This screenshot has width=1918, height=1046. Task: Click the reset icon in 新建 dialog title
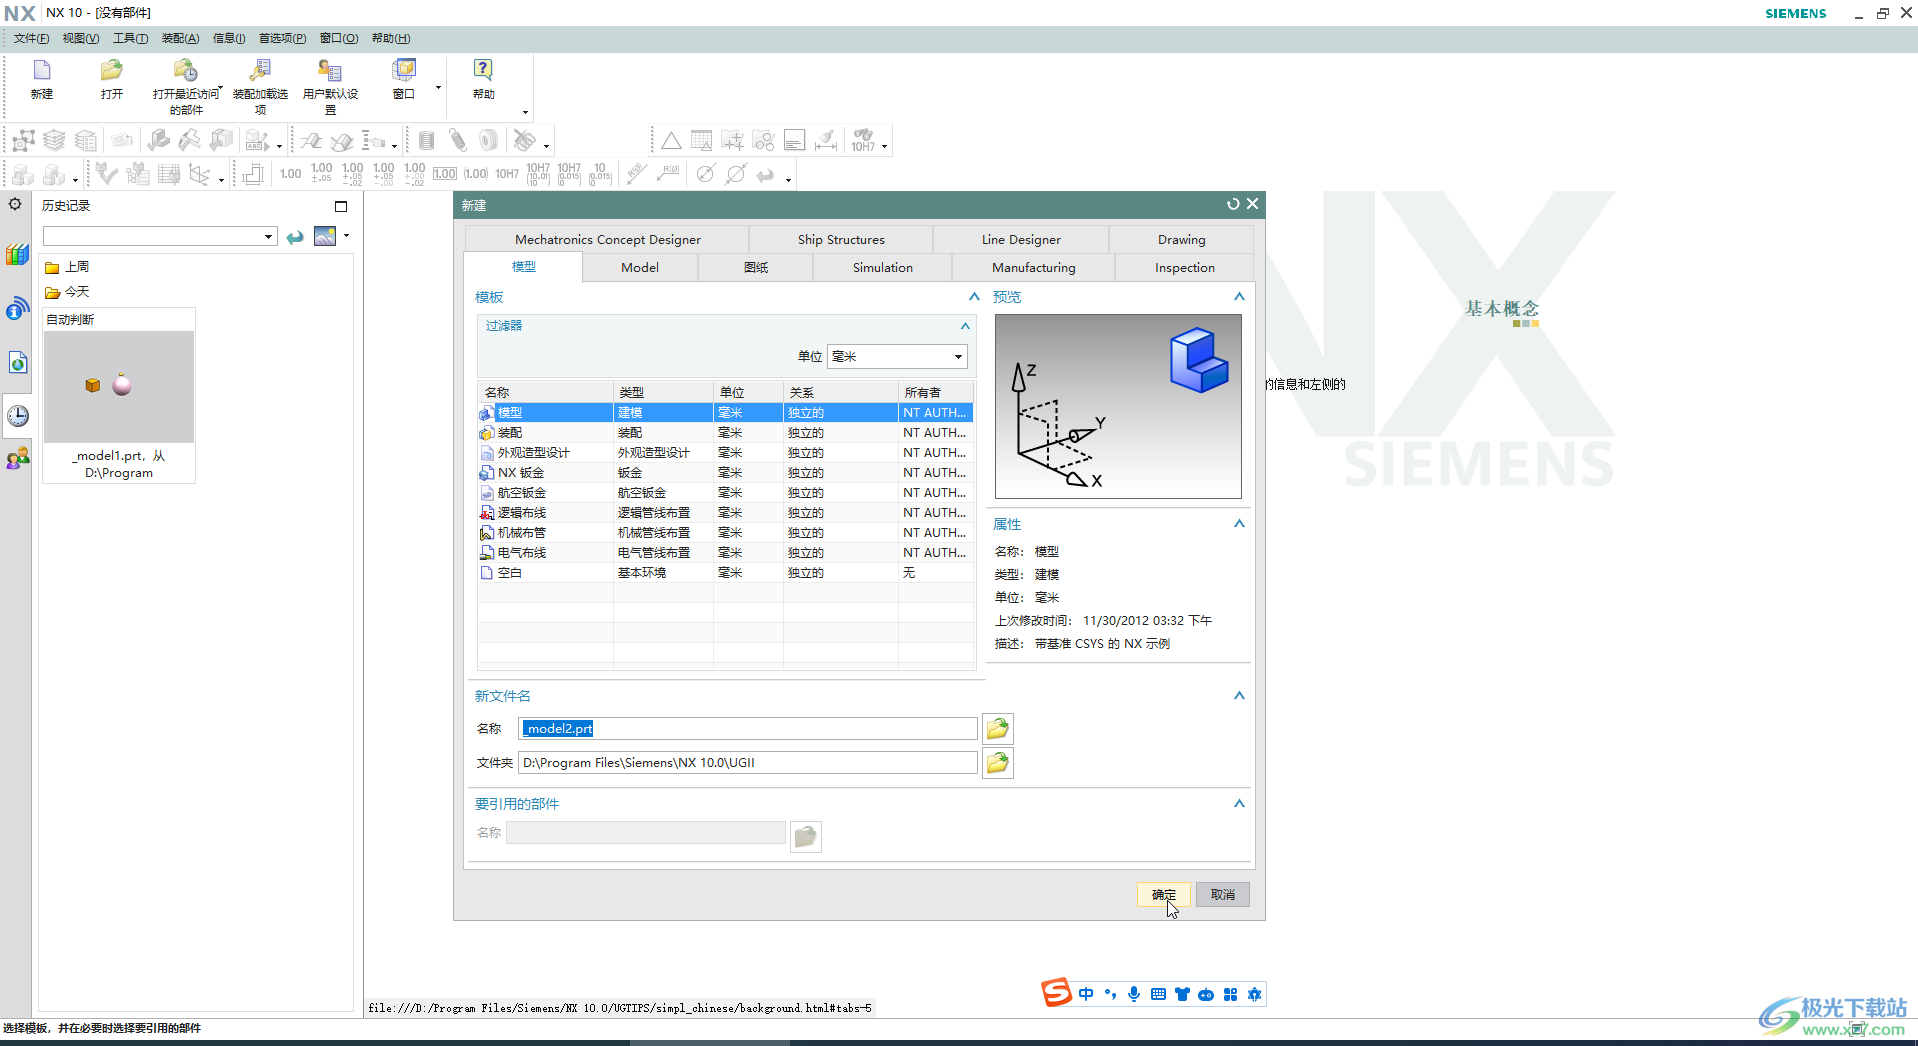[x=1233, y=204]
